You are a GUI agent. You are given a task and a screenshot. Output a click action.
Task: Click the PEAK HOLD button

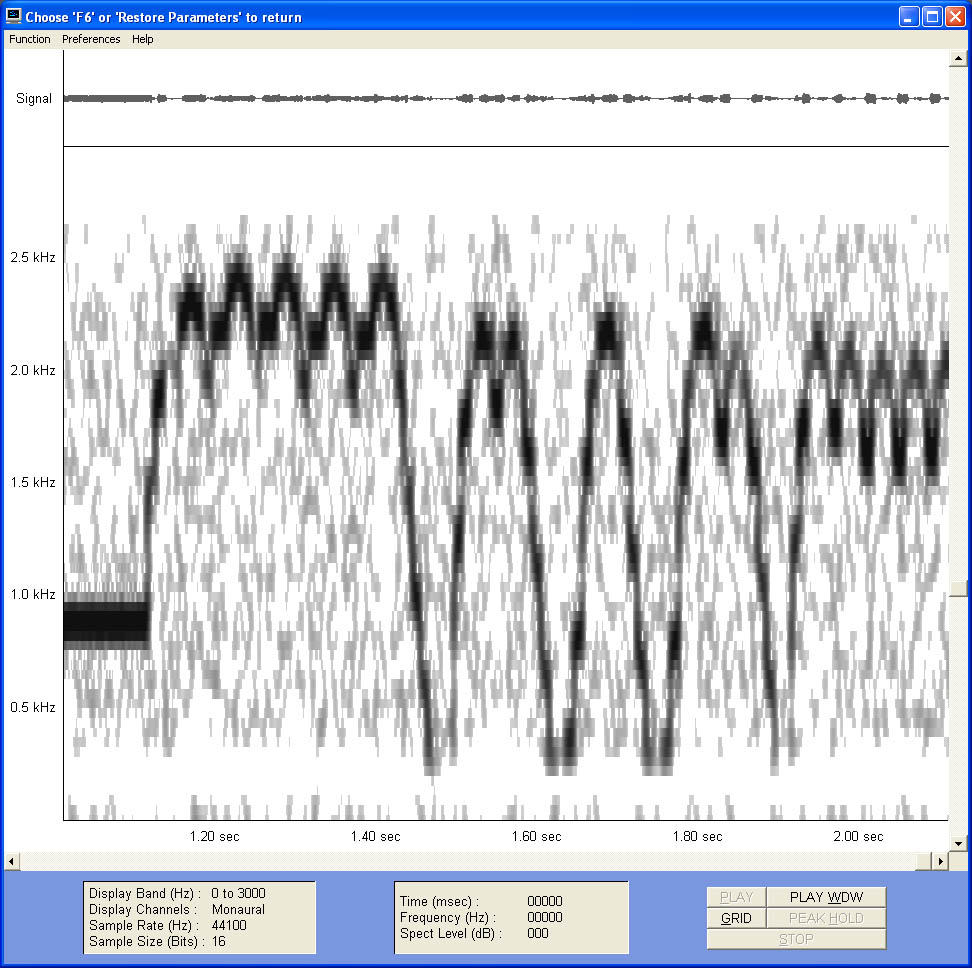[x=826, y=918]
